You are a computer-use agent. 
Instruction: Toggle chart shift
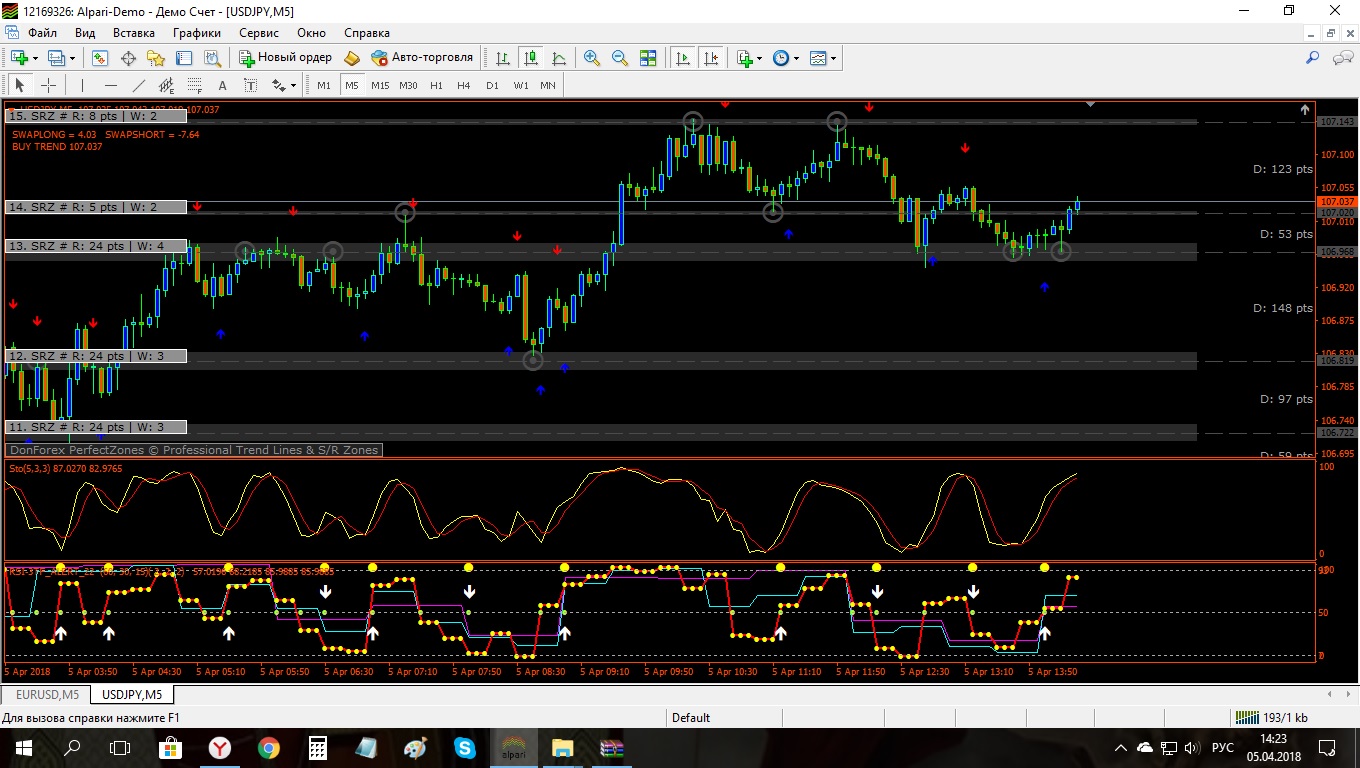tap(711, 58)
